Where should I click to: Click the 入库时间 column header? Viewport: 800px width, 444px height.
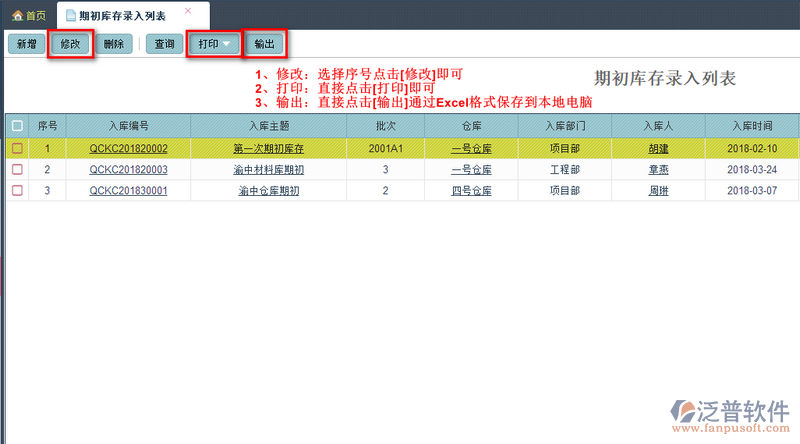[752, 126]
